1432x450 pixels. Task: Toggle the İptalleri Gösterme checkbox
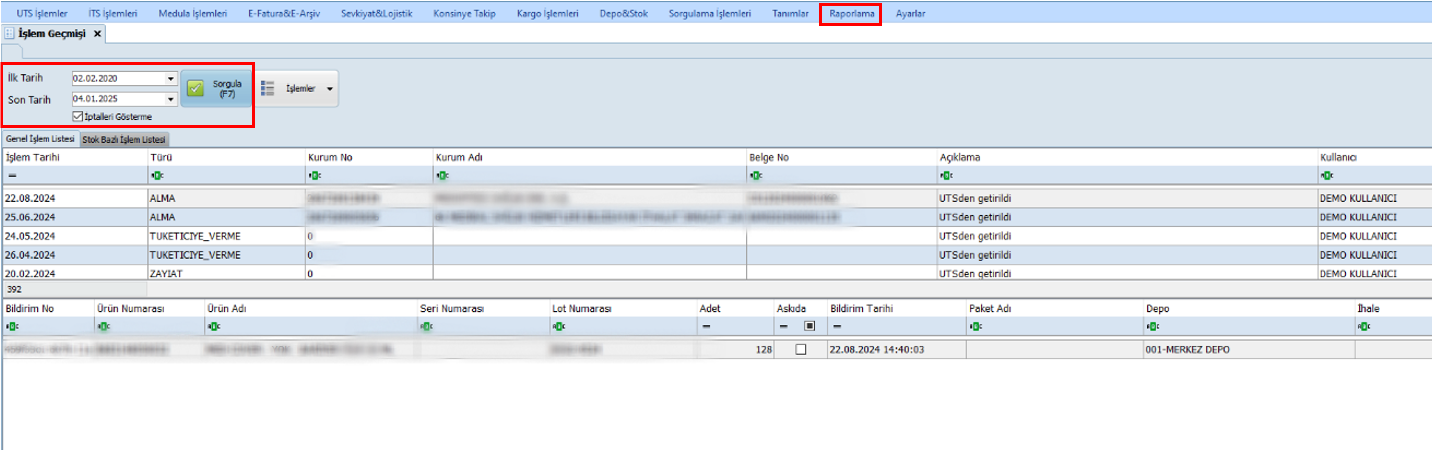[x=92, y=117]
